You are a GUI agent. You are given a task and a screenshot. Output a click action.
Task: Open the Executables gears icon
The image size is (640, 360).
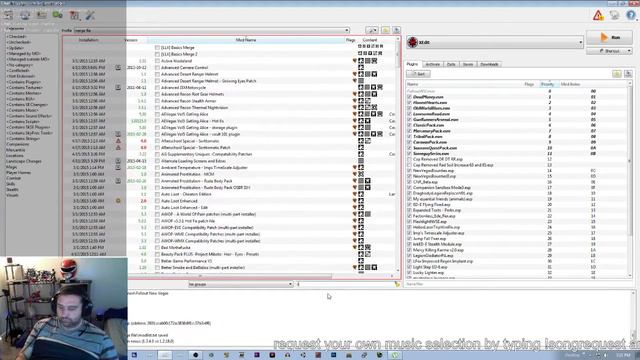[x=58, y=15]
